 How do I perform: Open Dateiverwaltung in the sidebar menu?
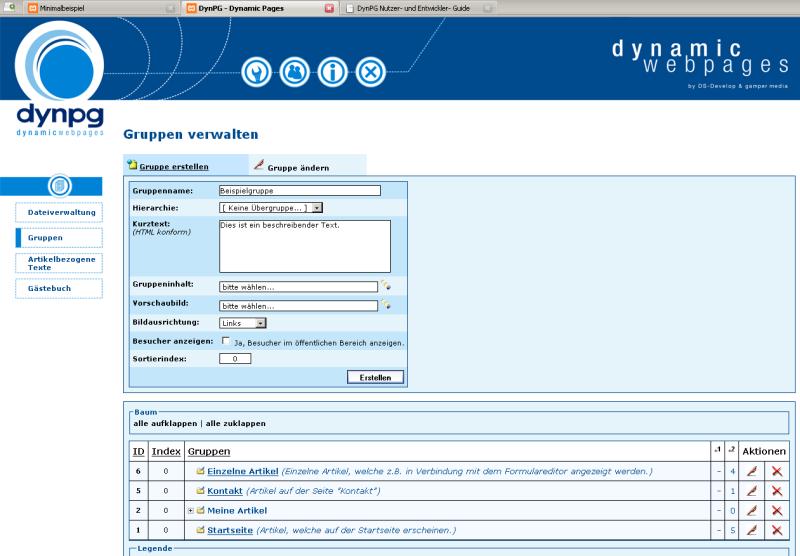coord(61,212)
